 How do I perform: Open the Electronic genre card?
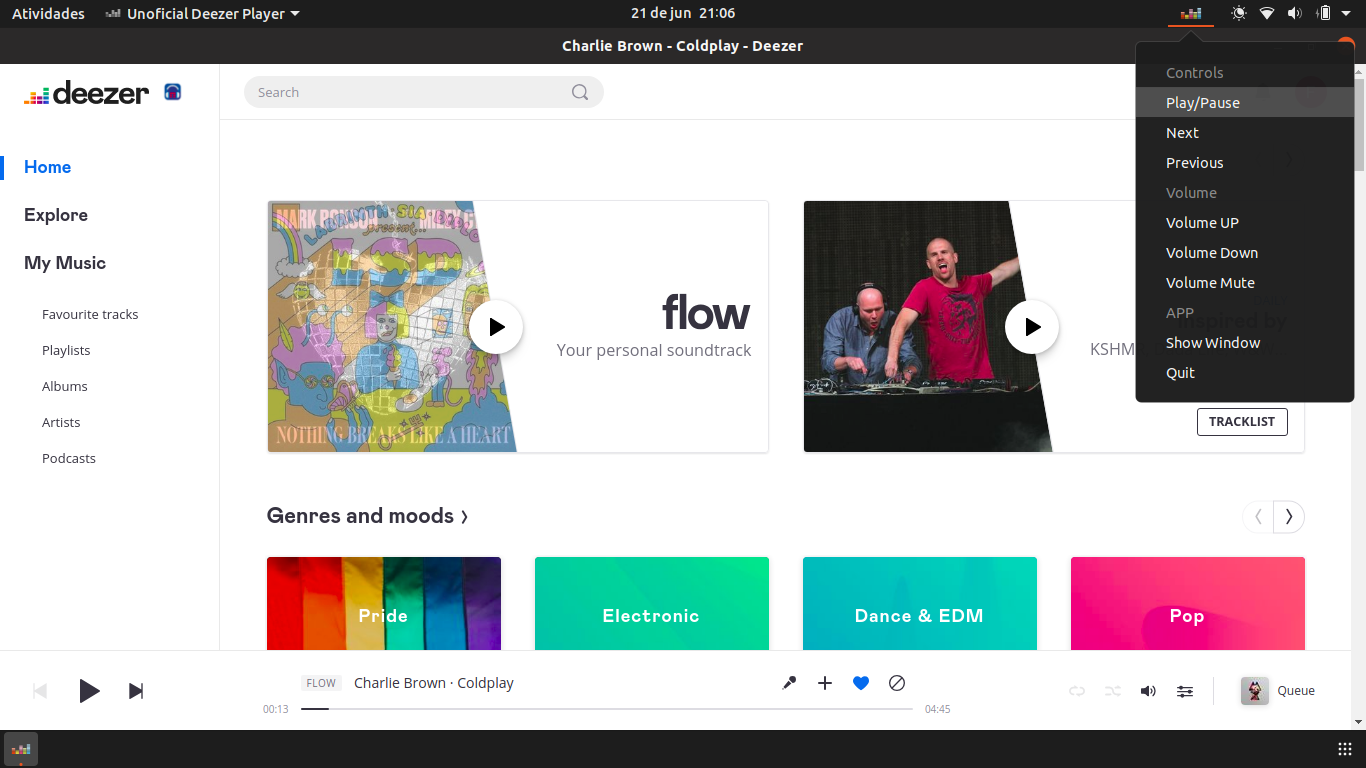click(652, 604)
